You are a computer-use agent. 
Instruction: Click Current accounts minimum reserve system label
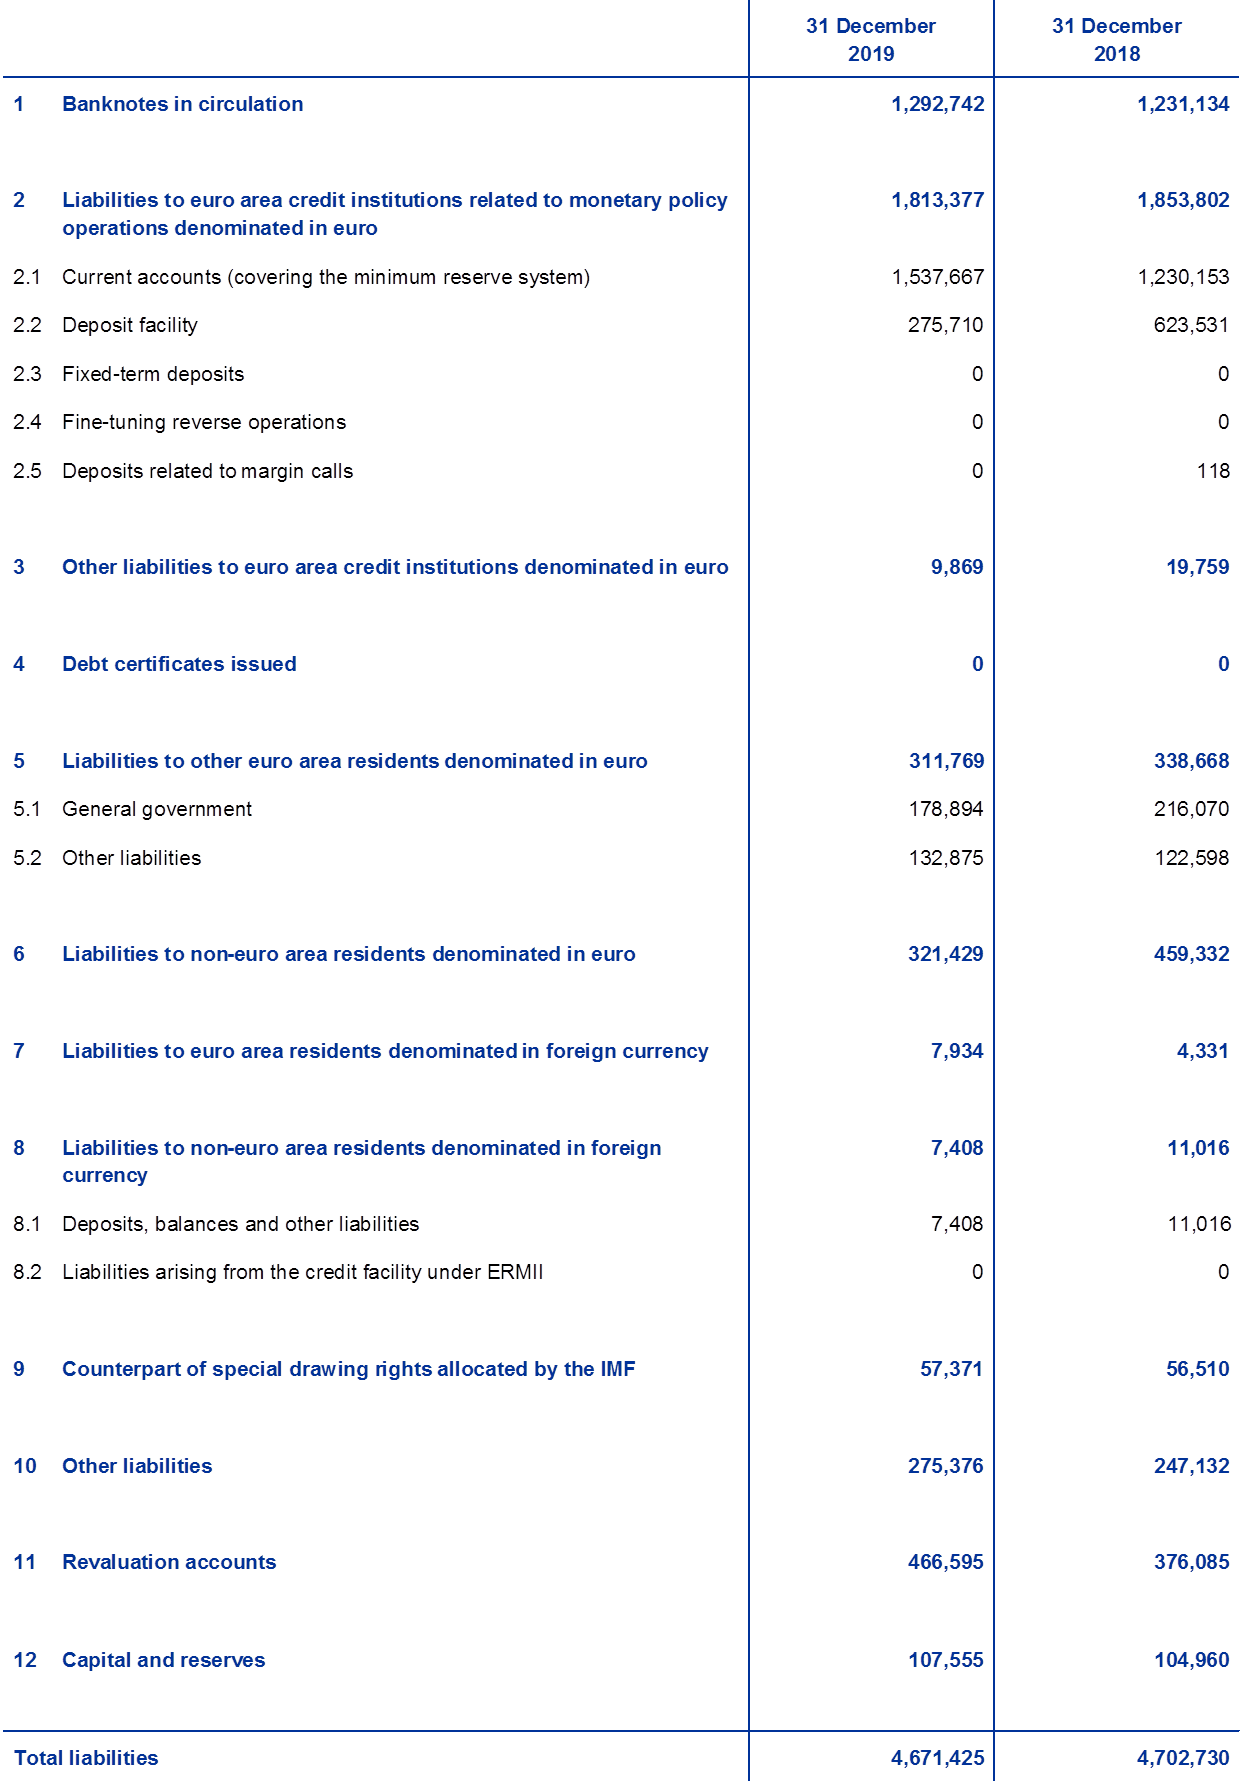[326, 277]
